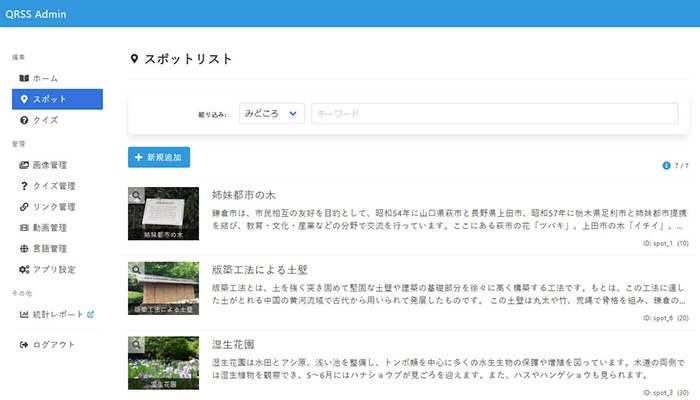Image resolution: width=700 pixels, height=400 pixels.
Task: Click the QRSS Admin header title
Action: [35, 13]
